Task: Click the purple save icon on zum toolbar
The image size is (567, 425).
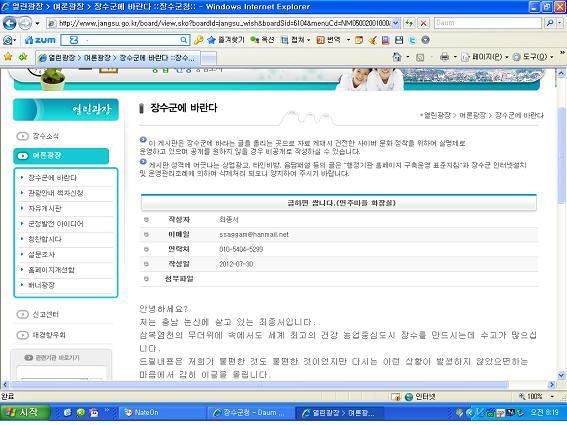Action: click(385, 40)
